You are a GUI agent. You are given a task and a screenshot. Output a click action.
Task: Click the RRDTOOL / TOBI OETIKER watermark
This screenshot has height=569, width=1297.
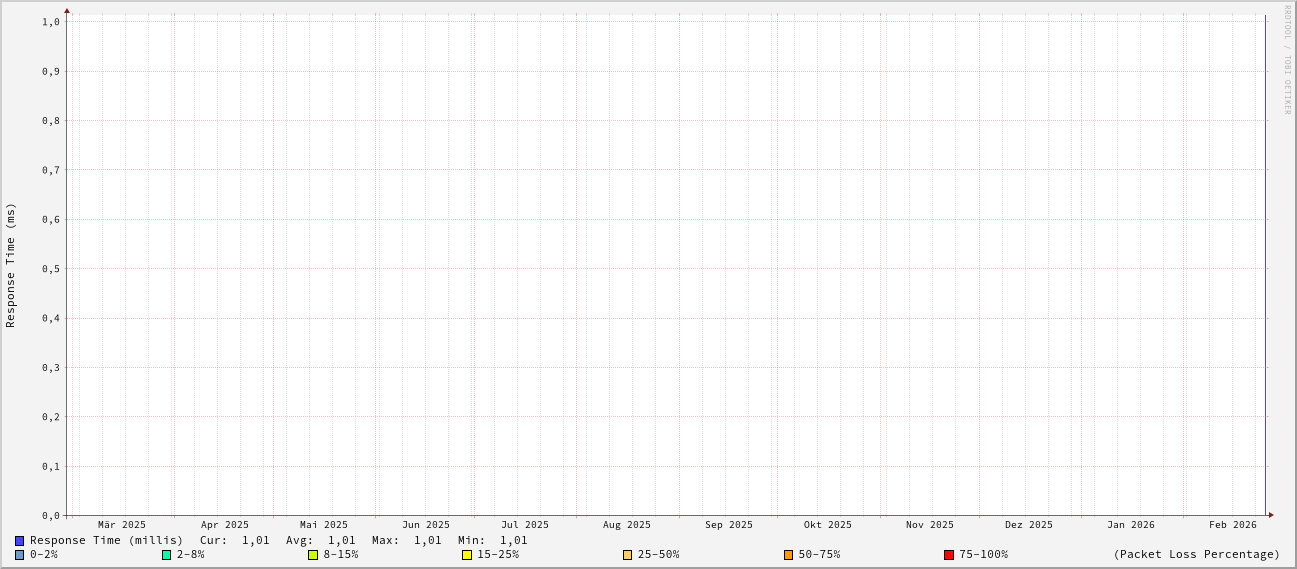[x=1288, y=60]
